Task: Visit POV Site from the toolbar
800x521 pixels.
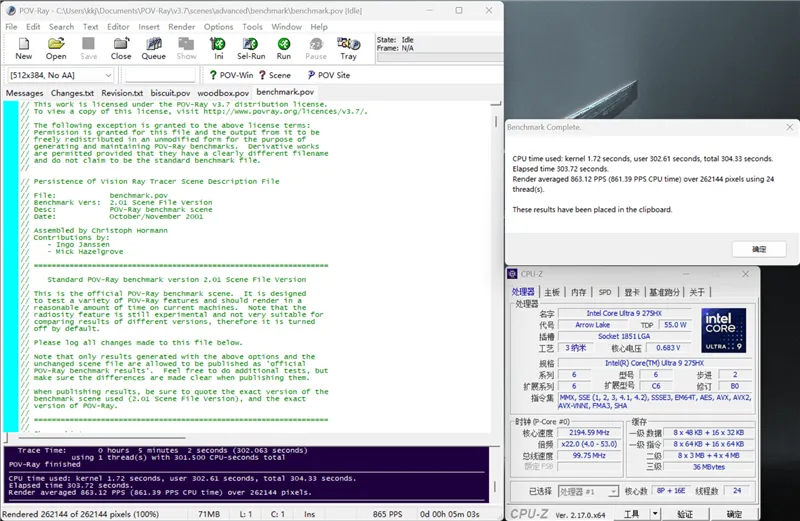Action: (327, 75)
